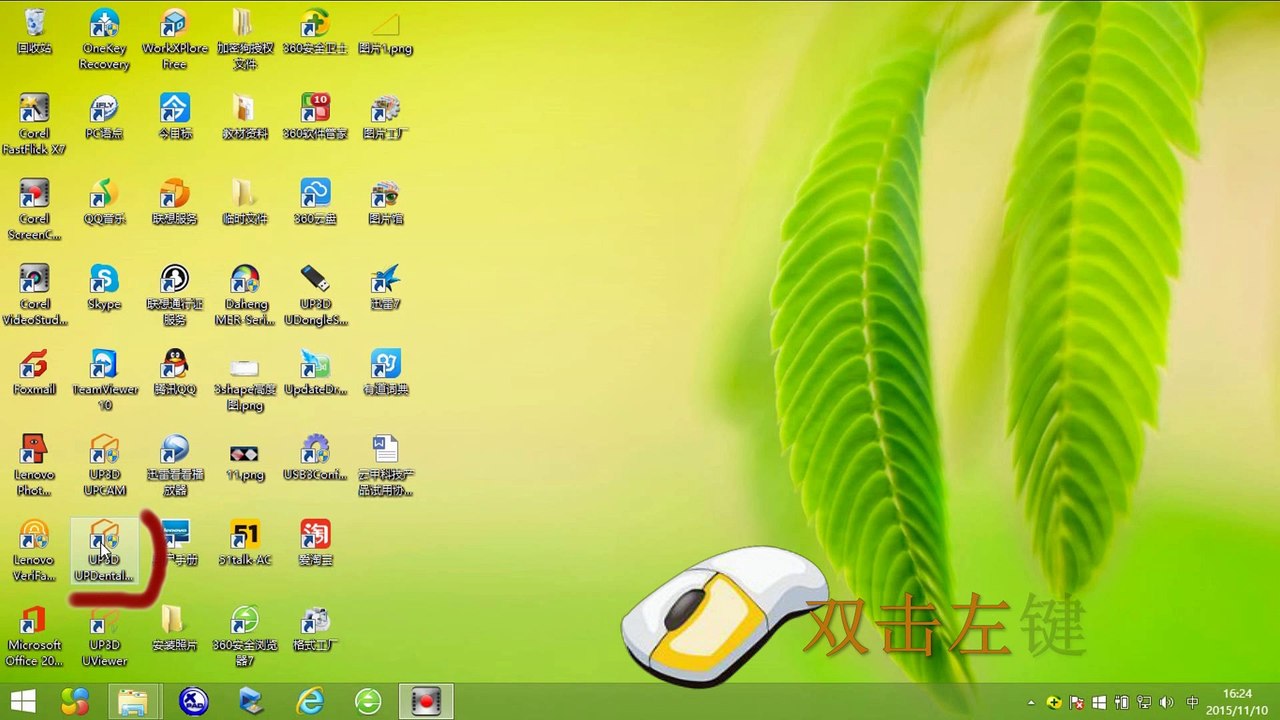Screen dimensions: 1280x720
Task: Select the UP3D UDongle USB shortcut
Action: (315, 295)
